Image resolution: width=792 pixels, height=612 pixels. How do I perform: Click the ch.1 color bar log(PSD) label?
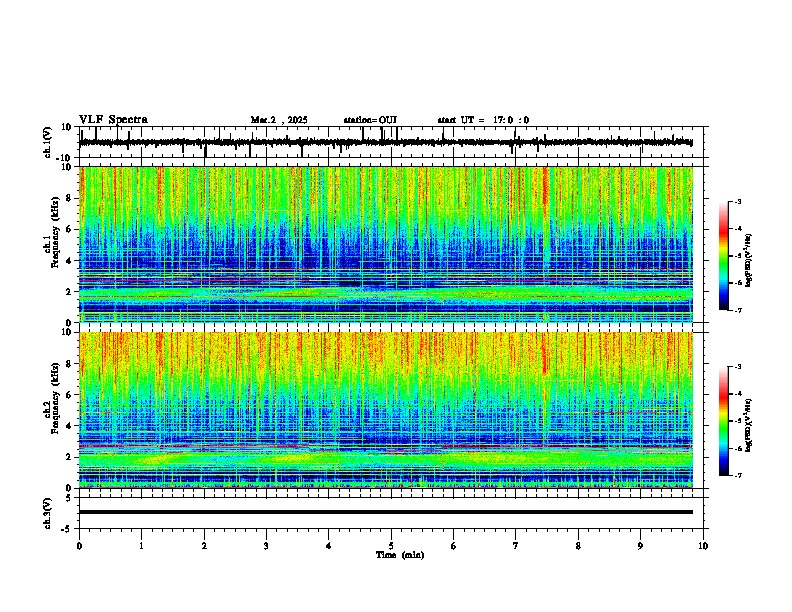[749, 261]
